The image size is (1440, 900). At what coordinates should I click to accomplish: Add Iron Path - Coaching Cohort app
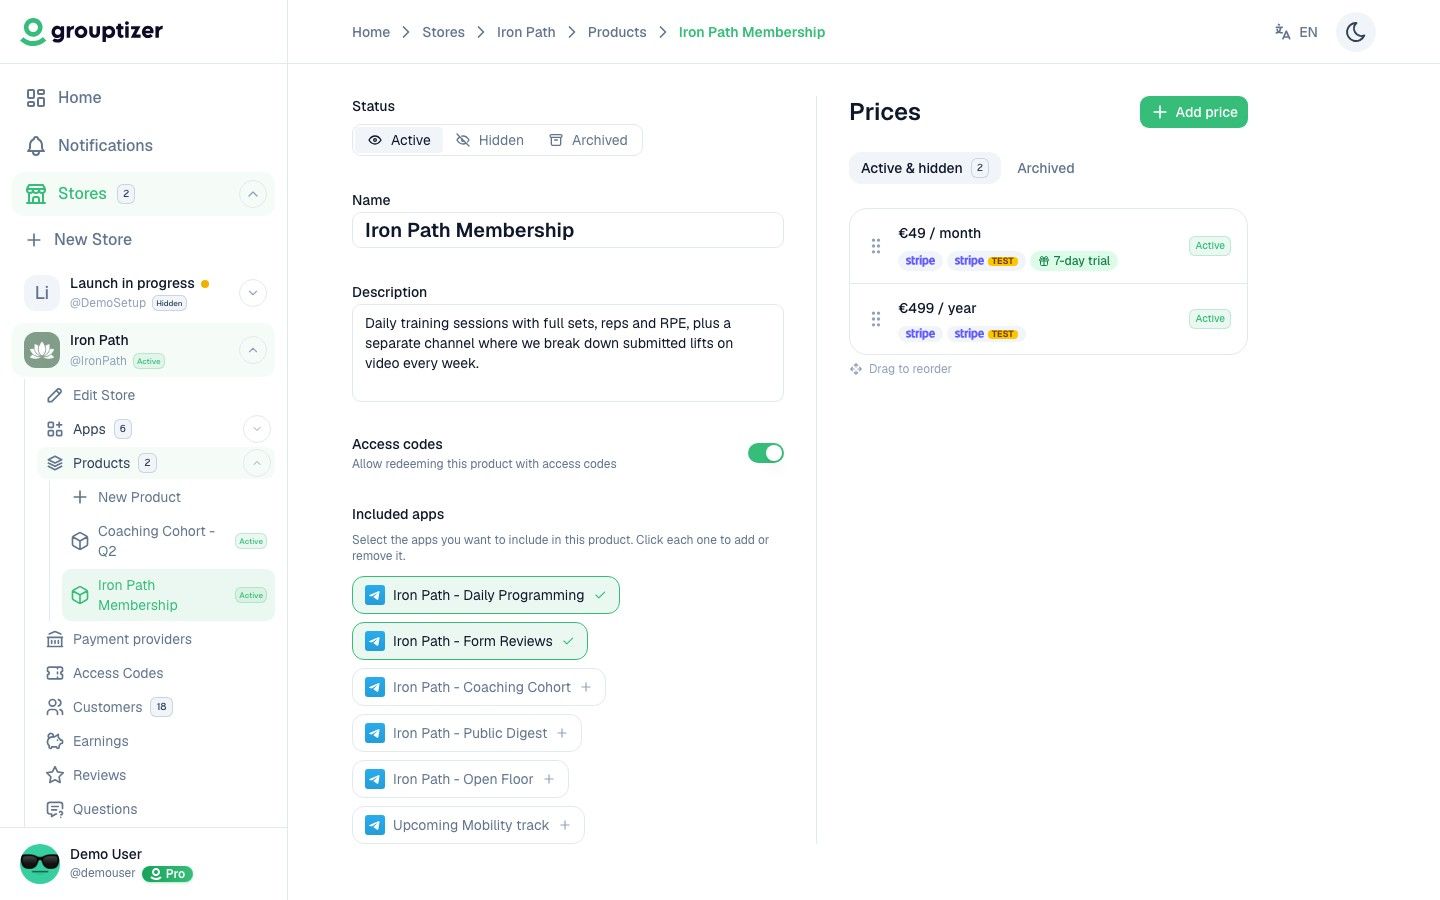coord(479,687)
